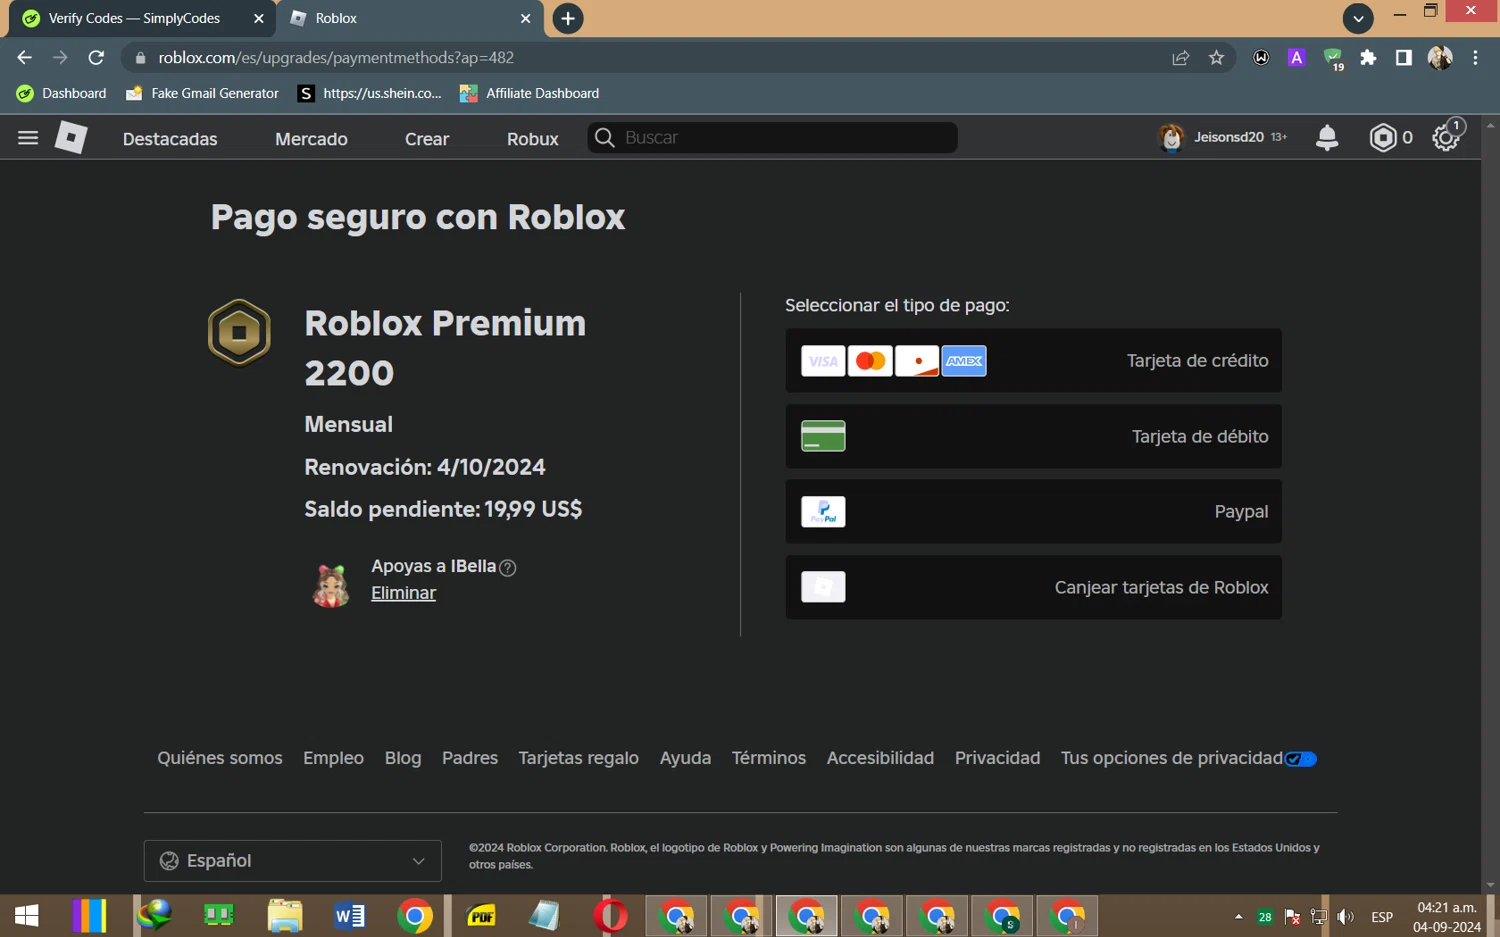This screenshot has height=937, width=1500.
Task: Toggle Tus opciones de privacidad switch
Action: click(1301, 759)
